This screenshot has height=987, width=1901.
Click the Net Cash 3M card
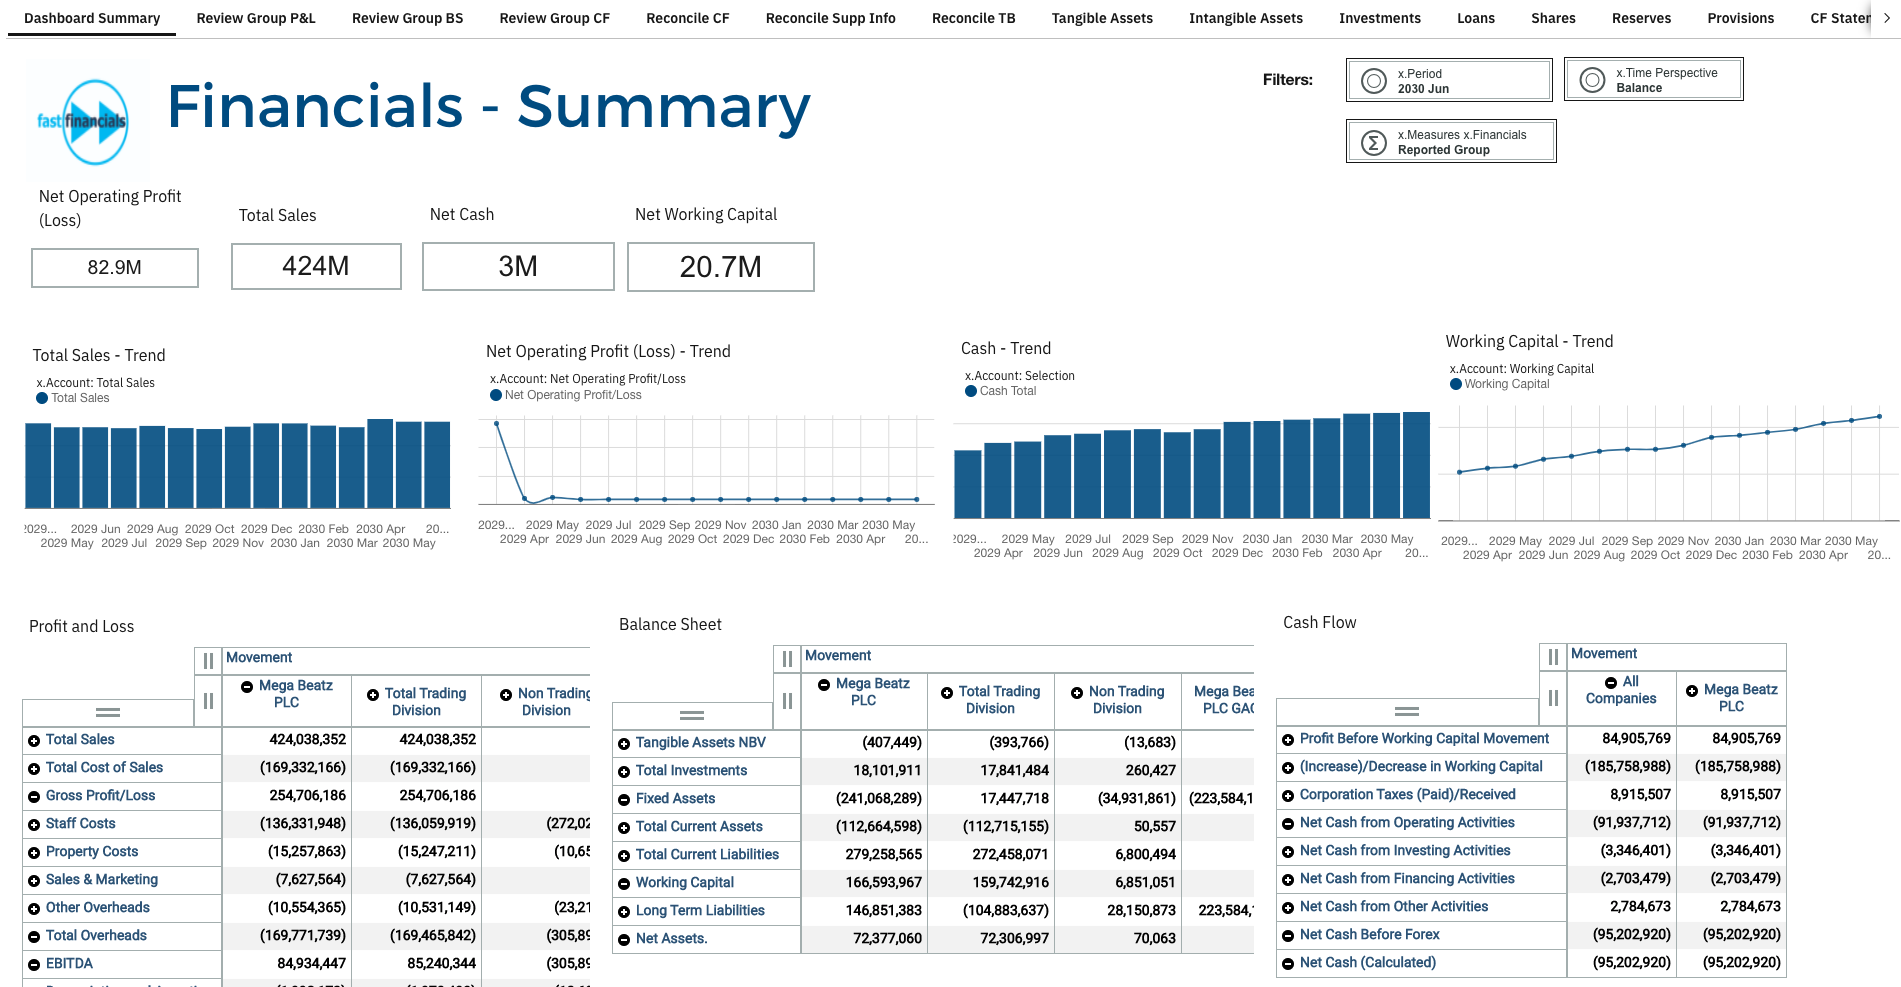coord(518,266)
